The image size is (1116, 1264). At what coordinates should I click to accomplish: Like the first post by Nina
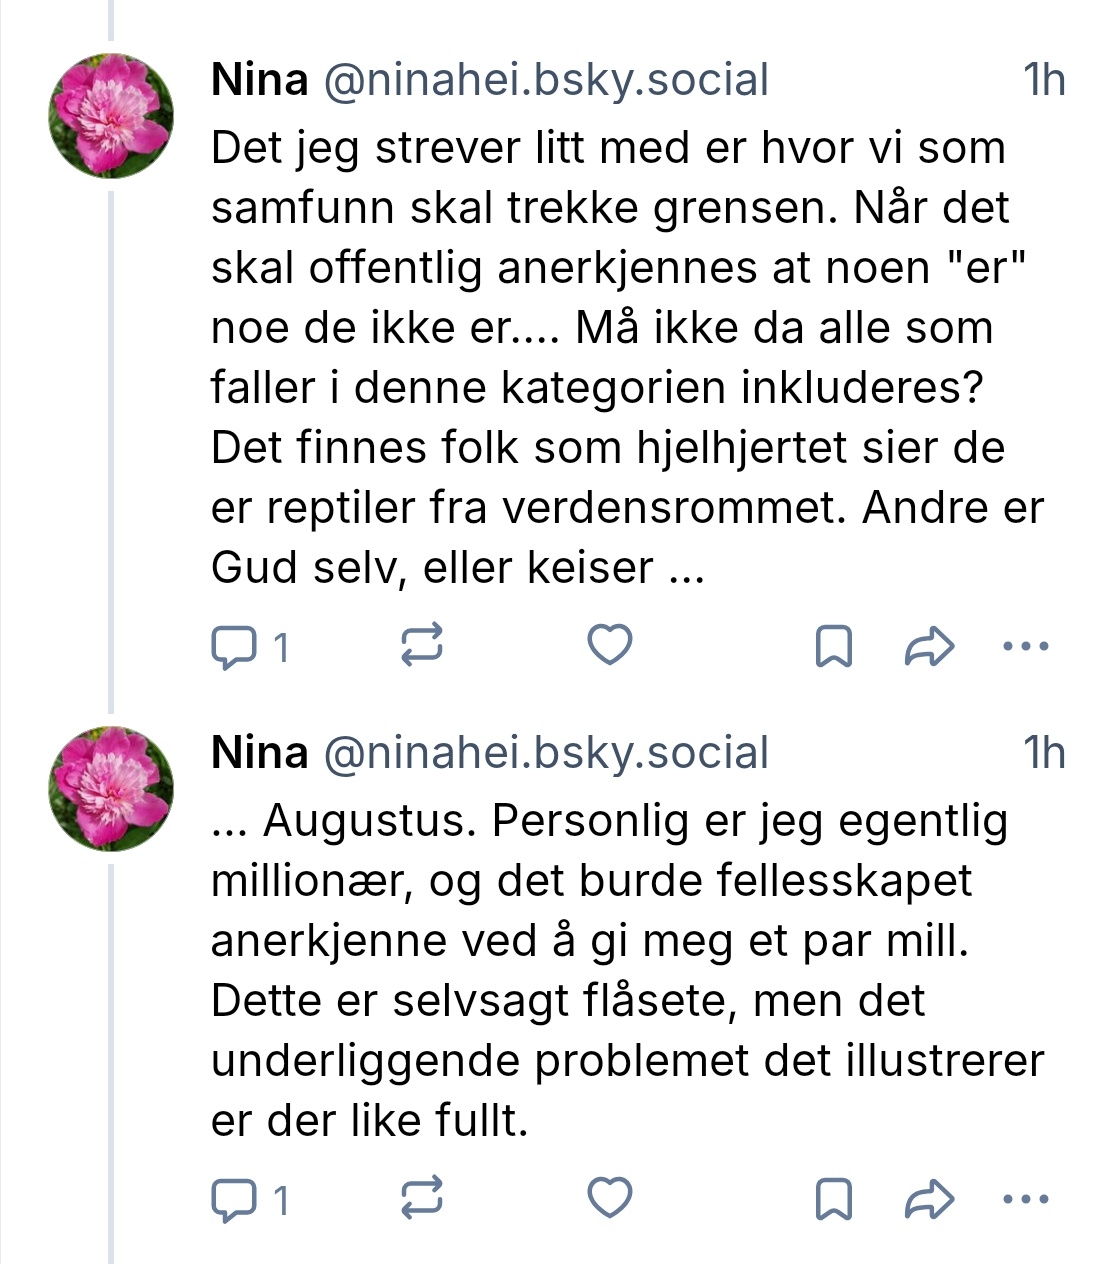coord(609,645)
